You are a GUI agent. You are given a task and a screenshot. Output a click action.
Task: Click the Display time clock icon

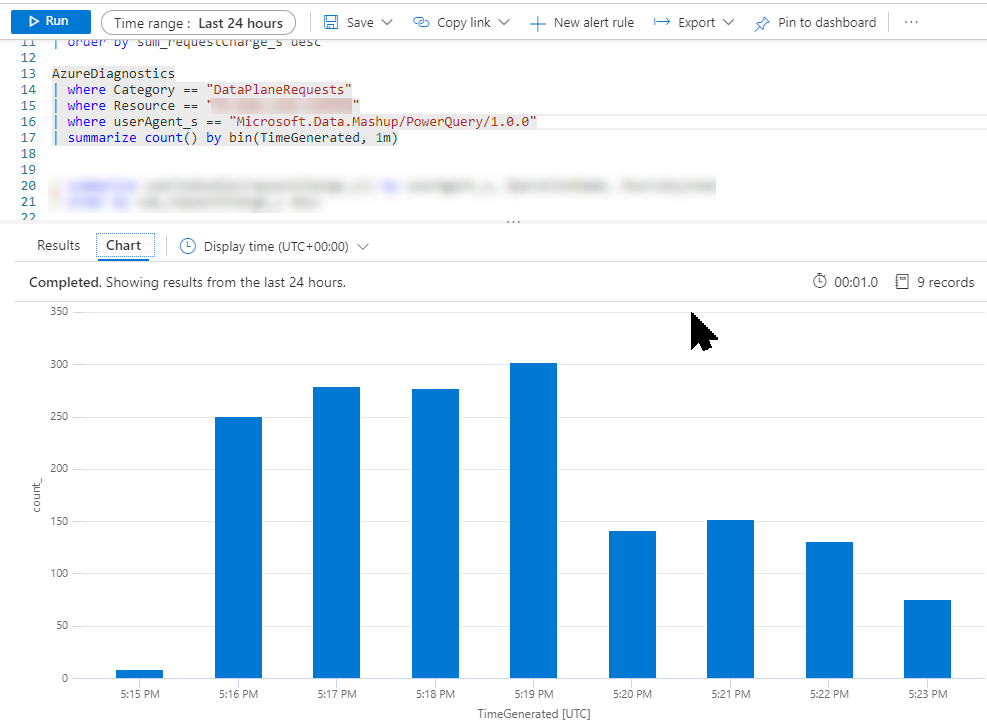pos(187,246)
